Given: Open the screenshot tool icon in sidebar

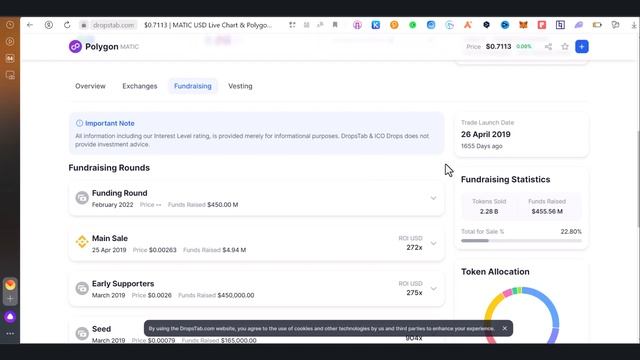Looking at the screenshot, I should [x=10, y=75].
